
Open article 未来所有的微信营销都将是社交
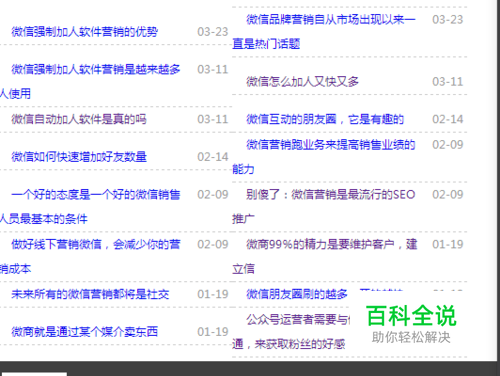point(90,294)
